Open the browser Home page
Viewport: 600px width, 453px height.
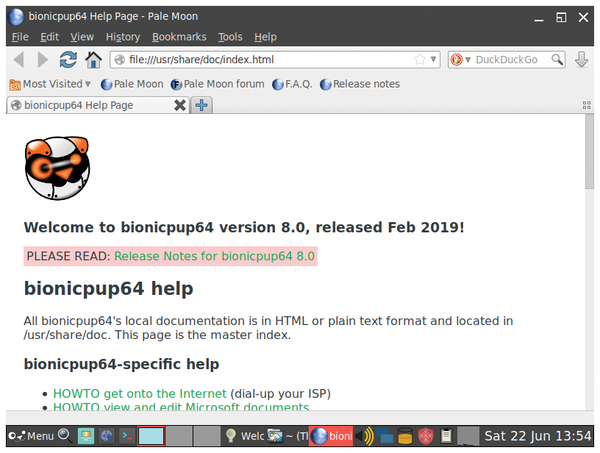pos(93,60)
